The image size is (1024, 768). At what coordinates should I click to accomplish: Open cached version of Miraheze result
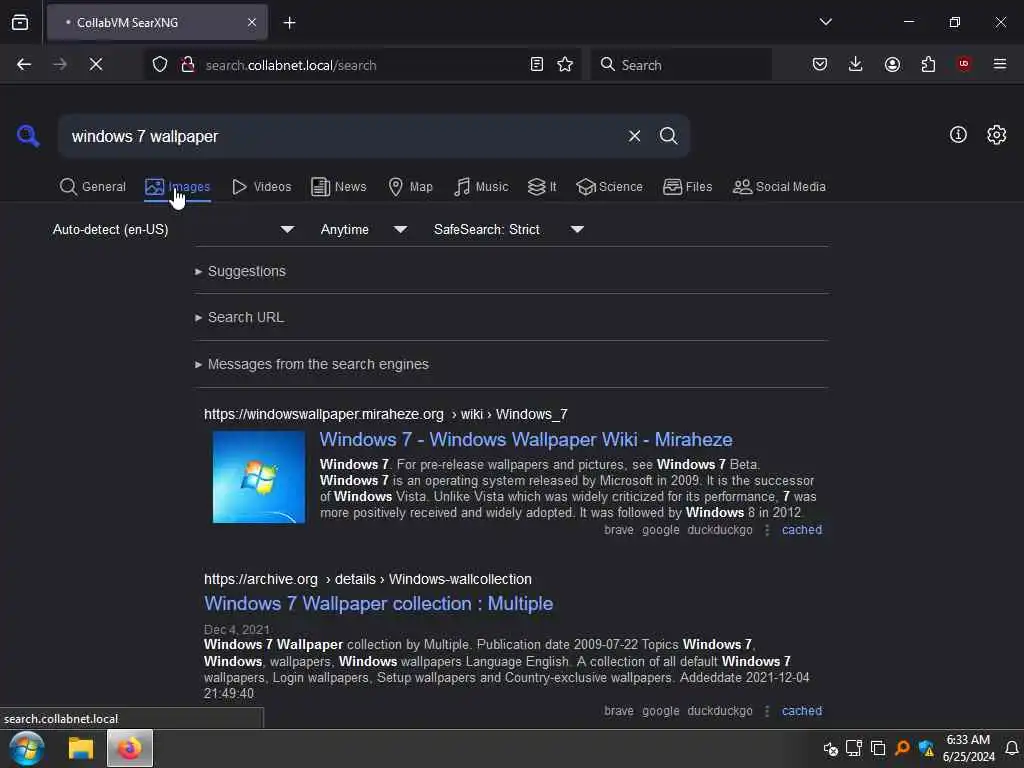(801, 530)
